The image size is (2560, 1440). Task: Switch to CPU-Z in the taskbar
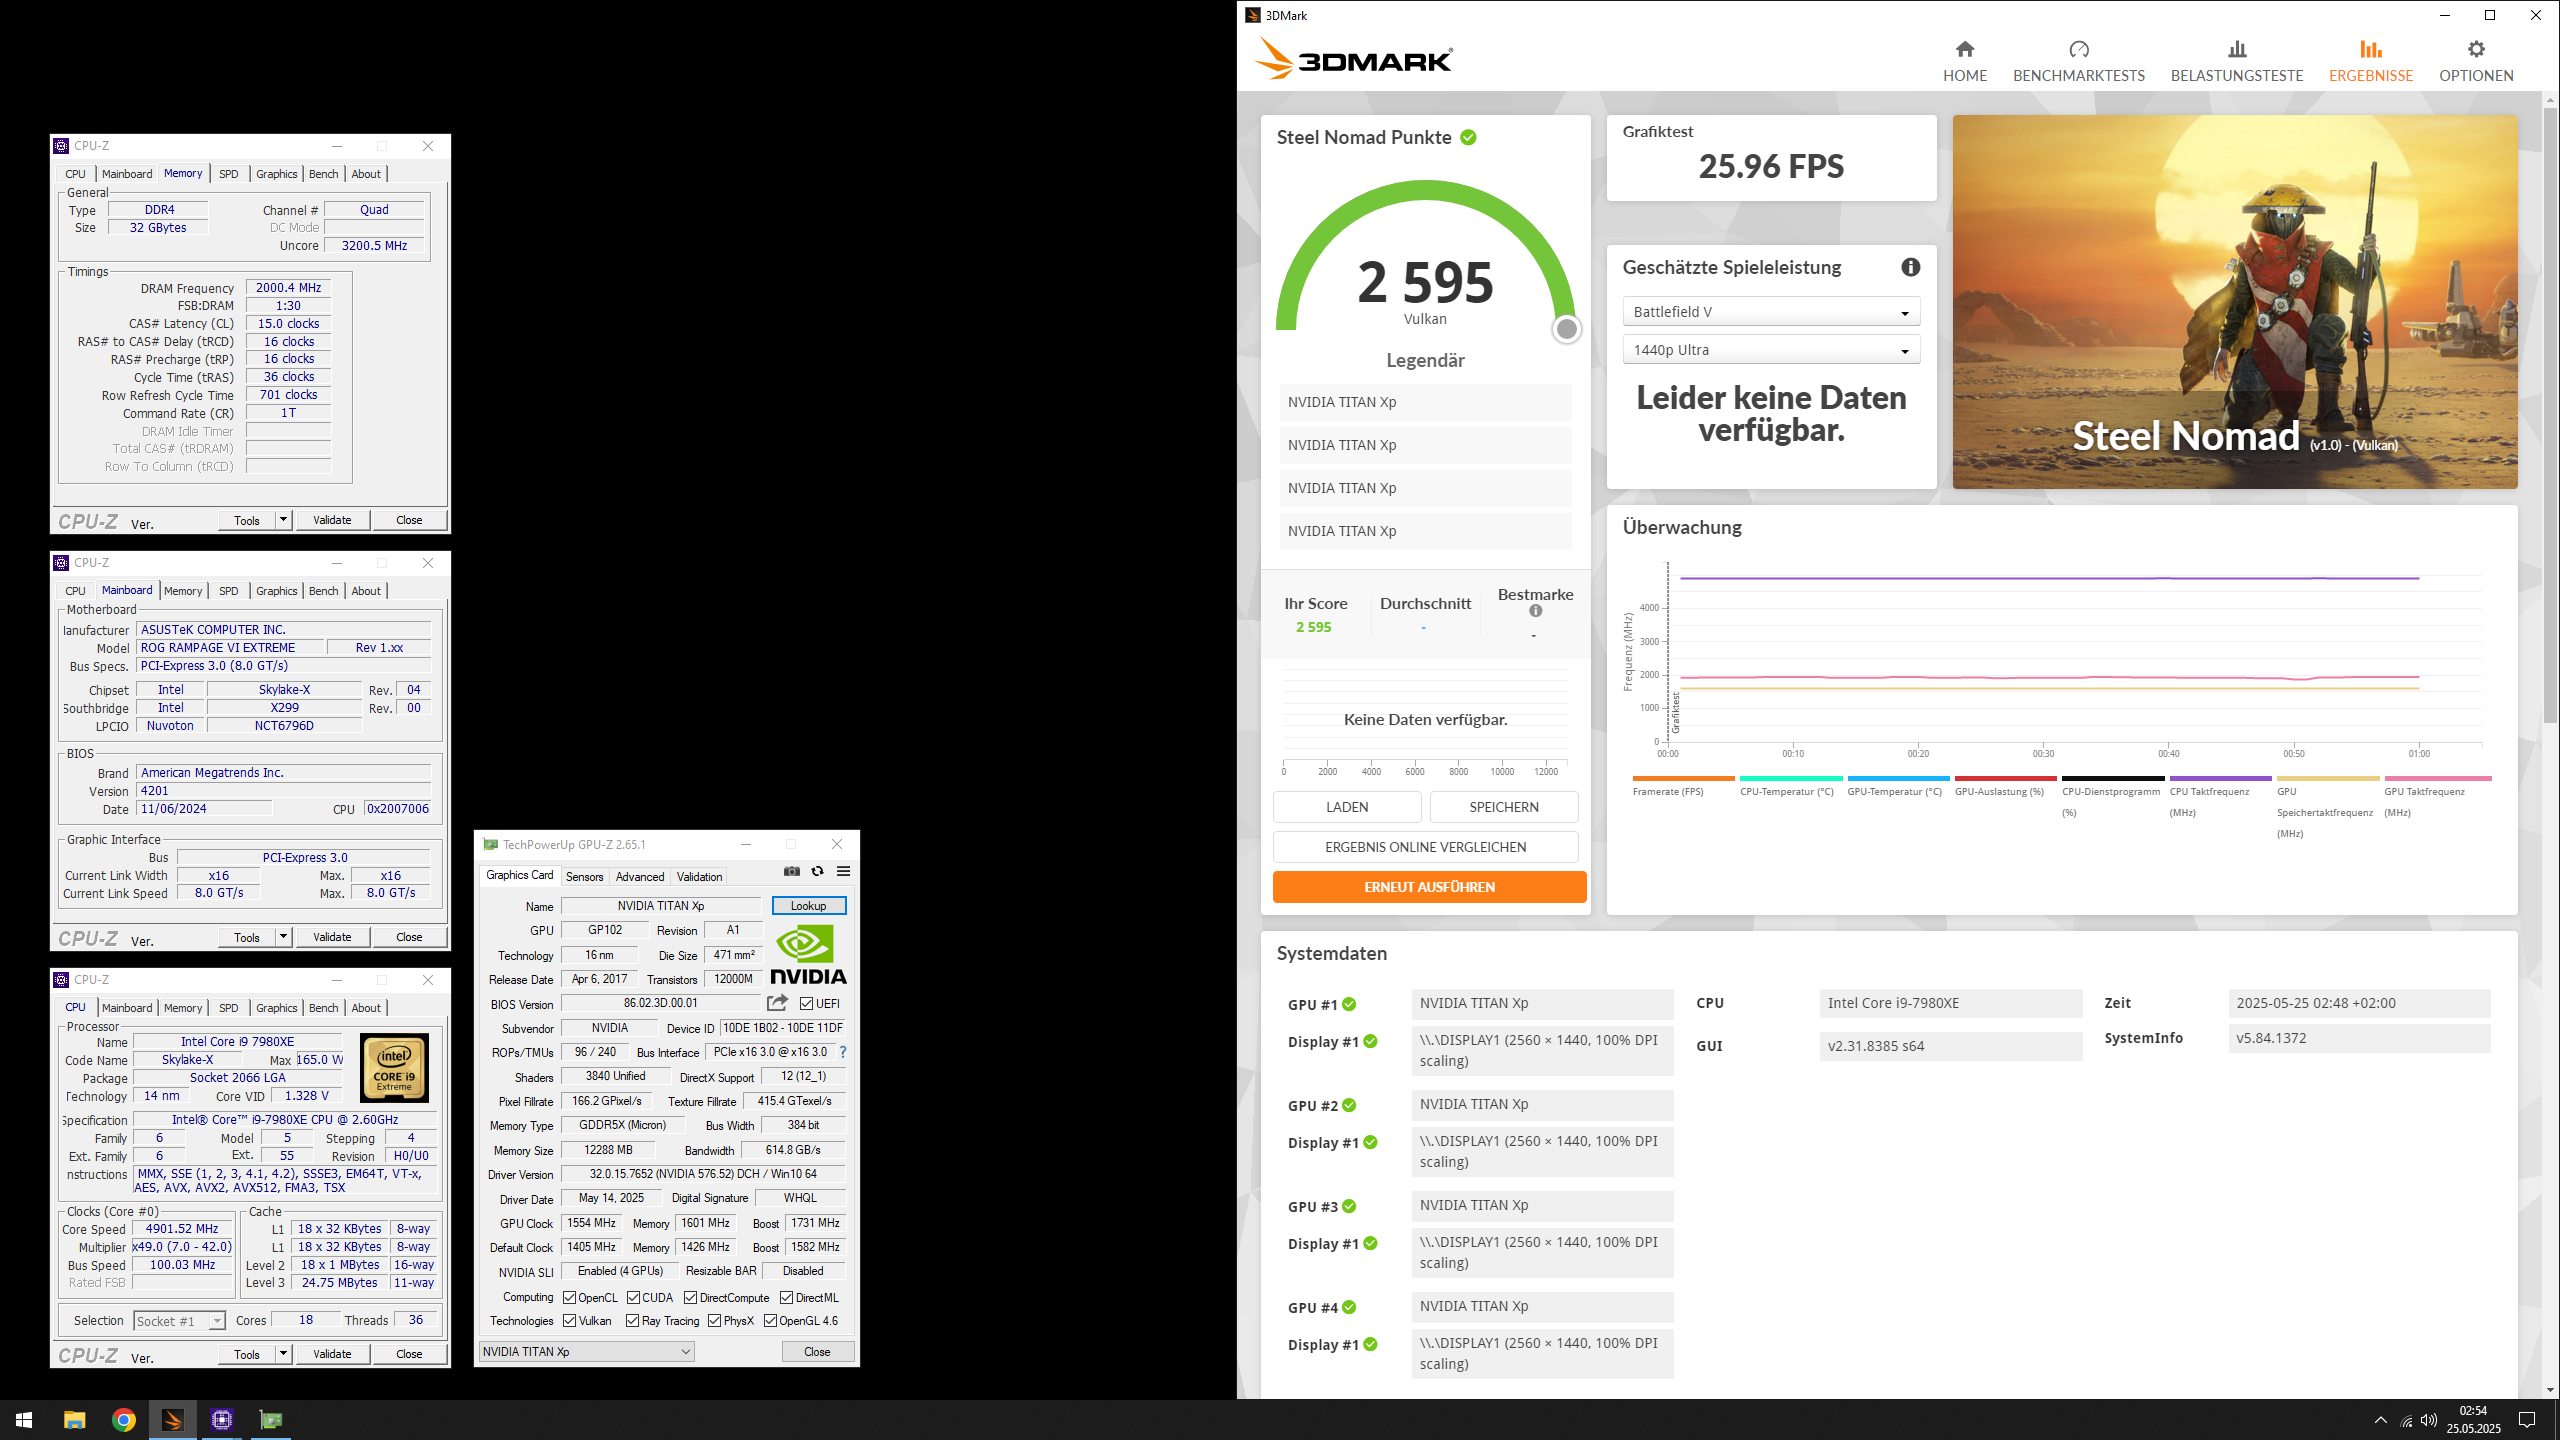(222, 1420)
